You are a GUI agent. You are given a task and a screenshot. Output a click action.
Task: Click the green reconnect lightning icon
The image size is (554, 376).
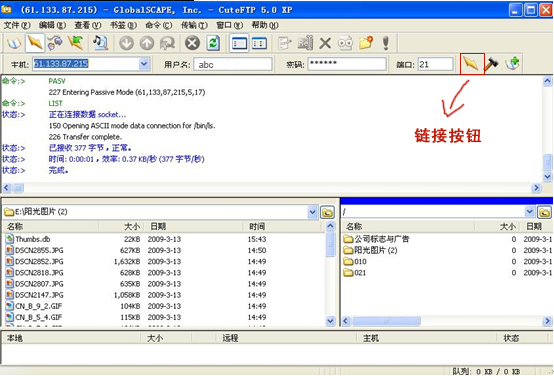click(x=76, y=43)
